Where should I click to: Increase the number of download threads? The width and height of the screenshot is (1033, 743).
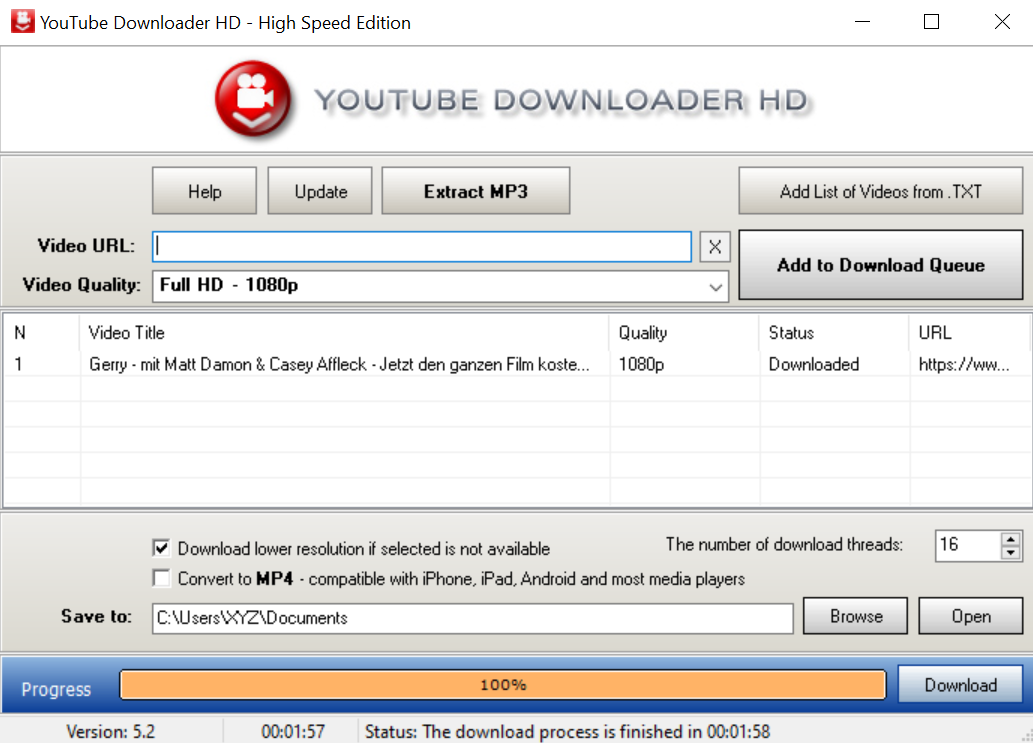1011,539
